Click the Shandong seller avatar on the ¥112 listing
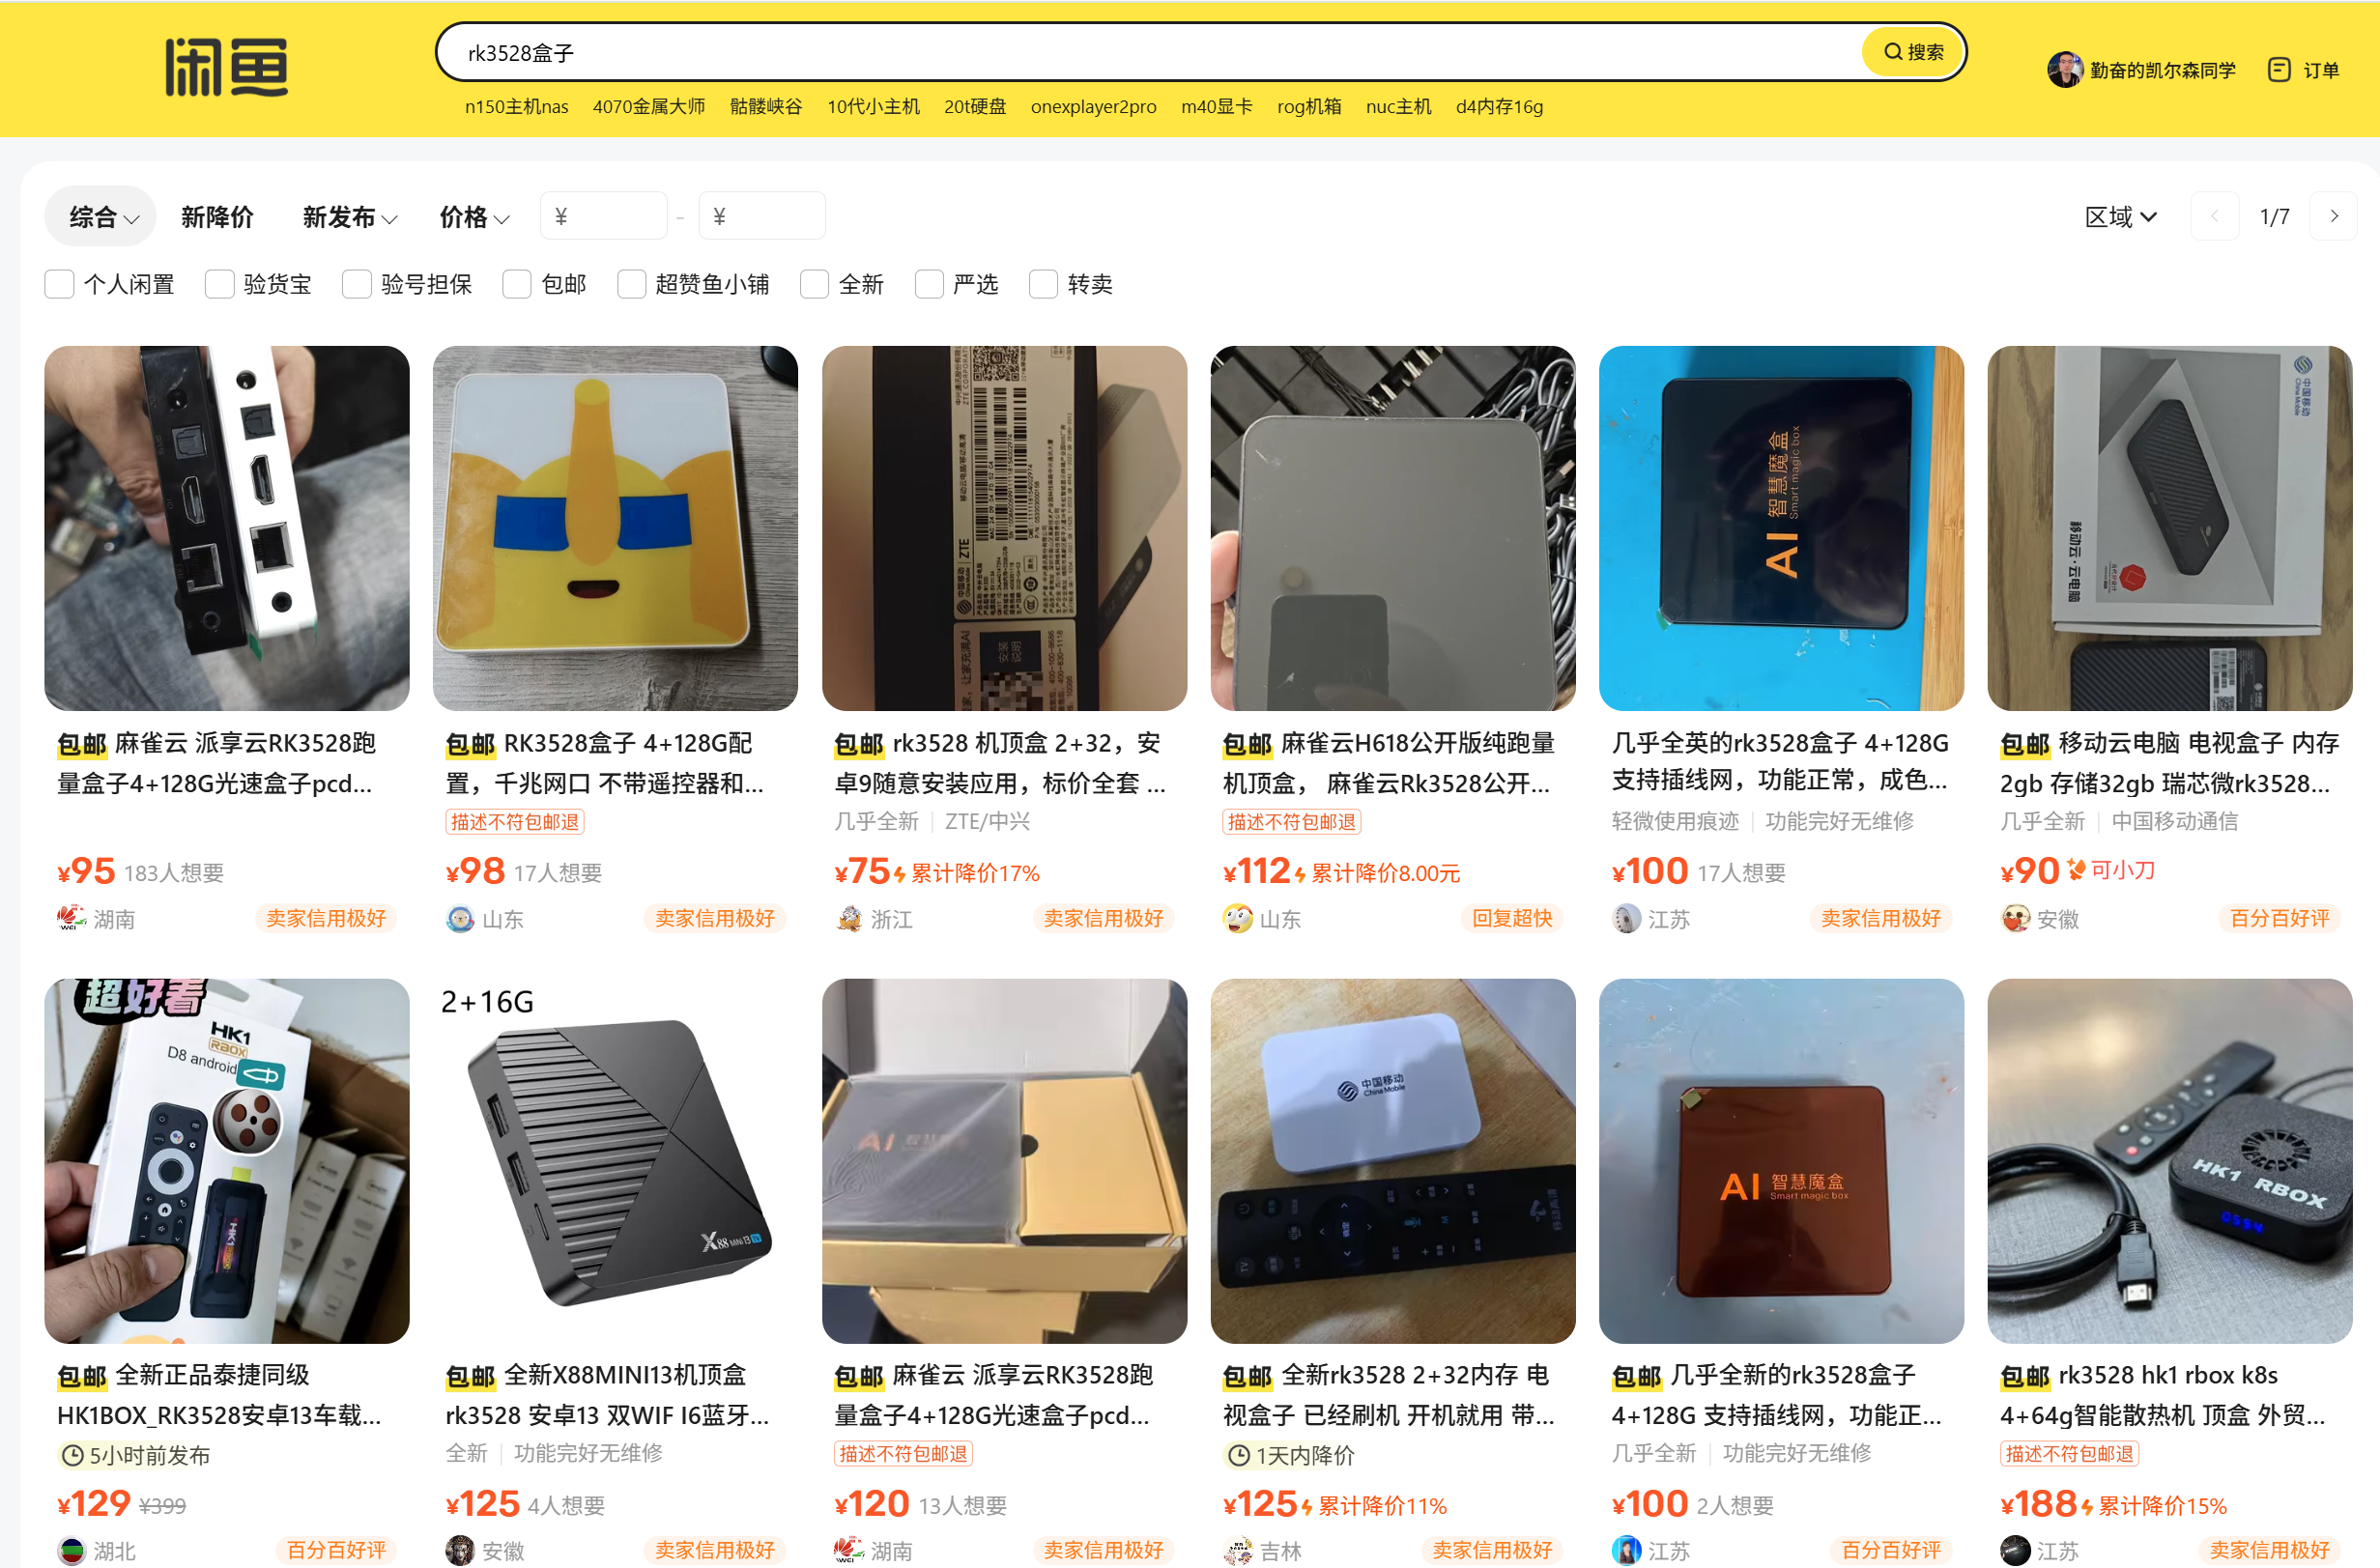Viewport: 2380px width, 1568px height. [x=1237, y=918]
